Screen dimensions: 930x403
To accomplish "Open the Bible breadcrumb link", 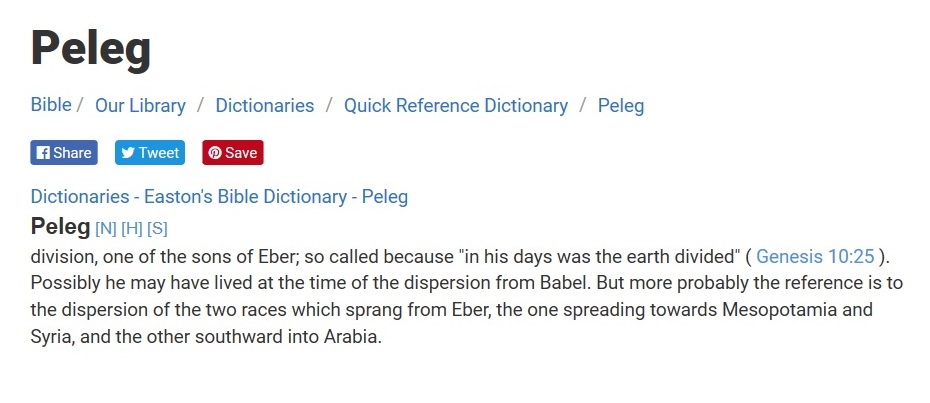I will click(51, 105).
